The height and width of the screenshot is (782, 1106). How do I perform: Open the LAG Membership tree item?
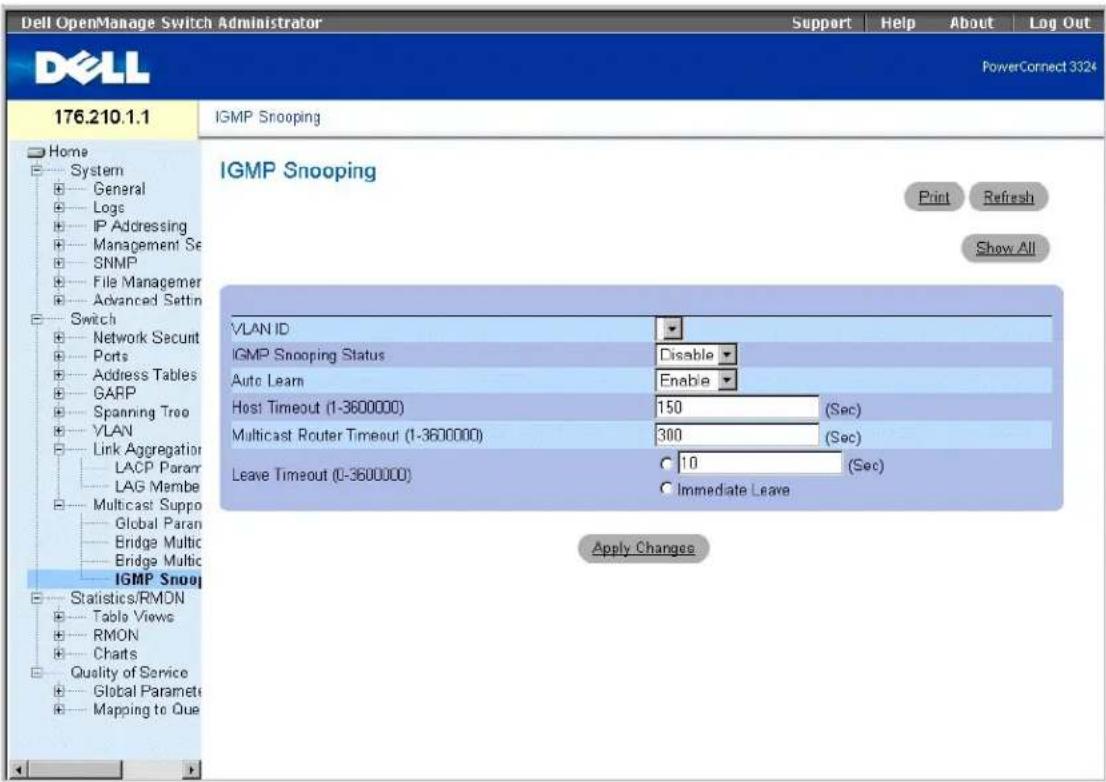click(157, 487)
